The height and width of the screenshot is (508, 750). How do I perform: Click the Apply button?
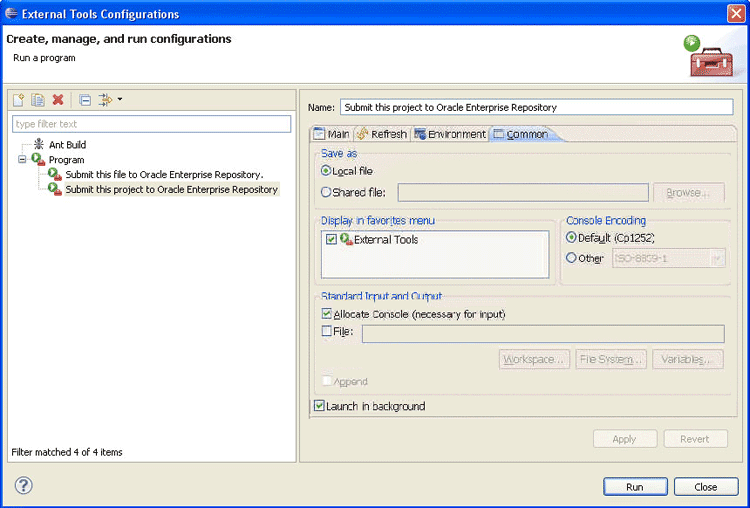click(x=625, y=439)
